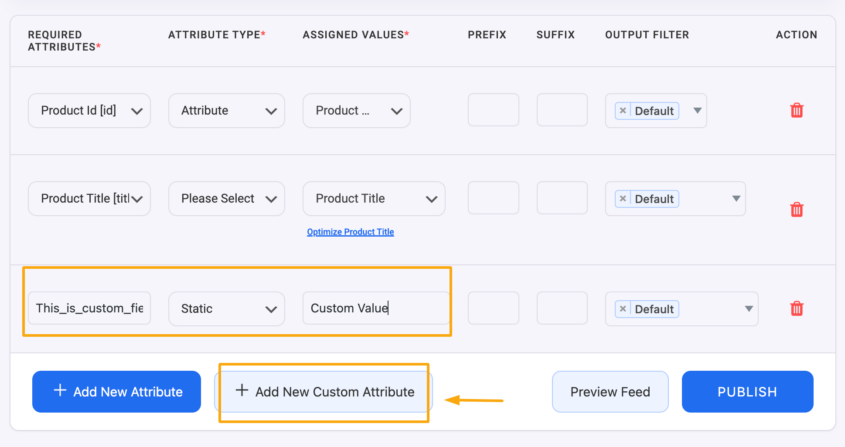This screenshot has height=447, width=845.
Task: Click the prefix field in Product Id row
Action: [493, 110]
